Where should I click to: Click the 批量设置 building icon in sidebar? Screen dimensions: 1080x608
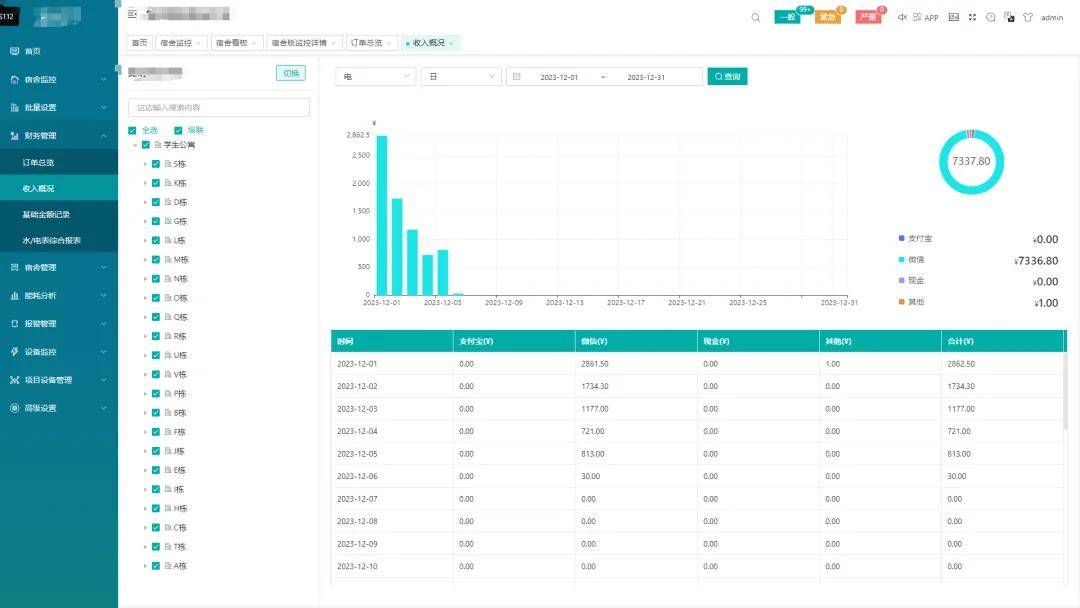[x=14, y=107]
